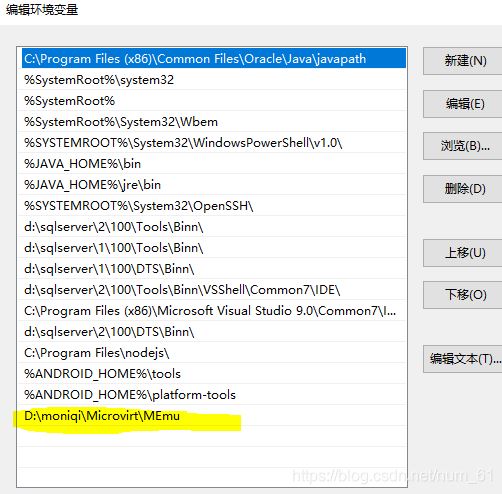Open the 浏览(B)... folder browser

point(463,146)
